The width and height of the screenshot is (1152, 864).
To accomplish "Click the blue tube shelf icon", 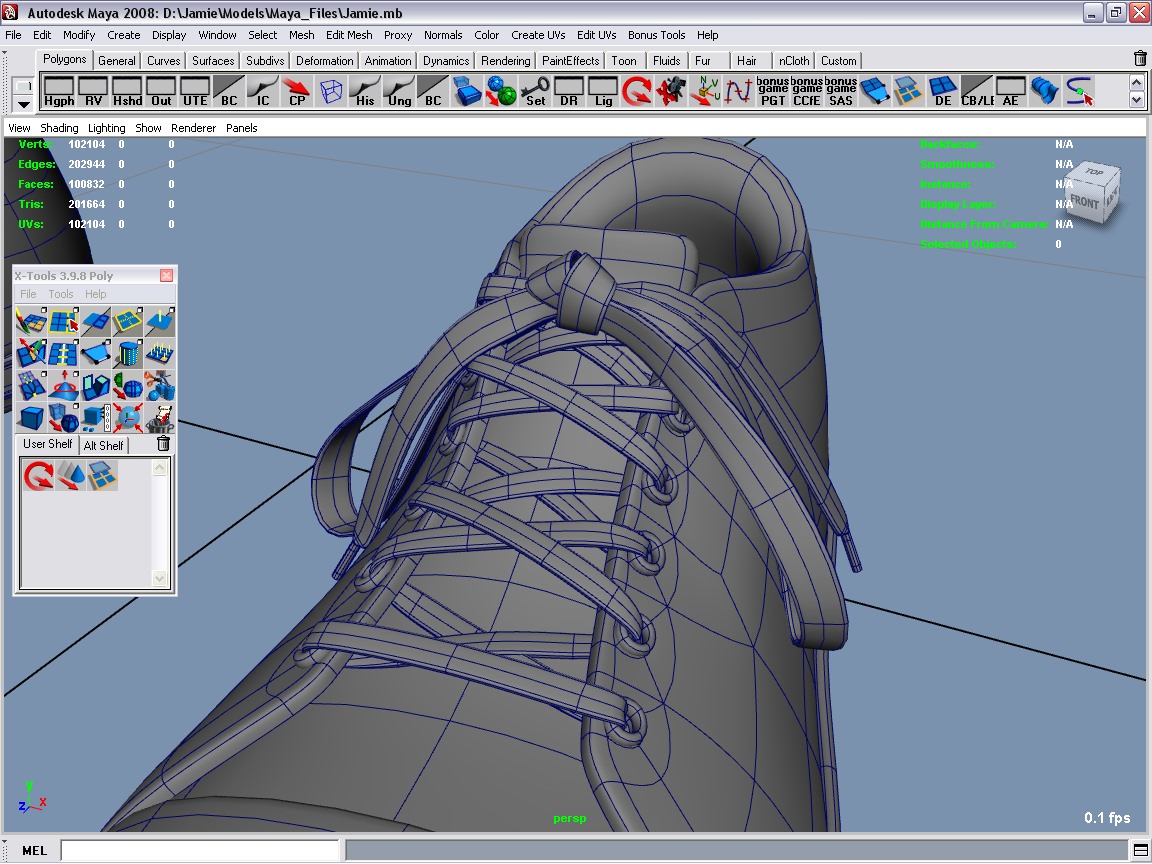I will point(1045,92).
